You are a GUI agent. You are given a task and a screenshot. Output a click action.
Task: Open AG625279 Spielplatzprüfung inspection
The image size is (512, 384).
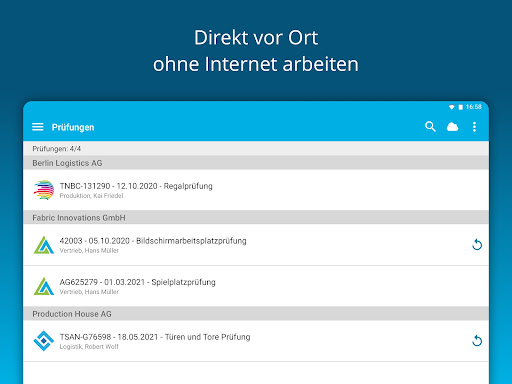[x=256, y=286]
